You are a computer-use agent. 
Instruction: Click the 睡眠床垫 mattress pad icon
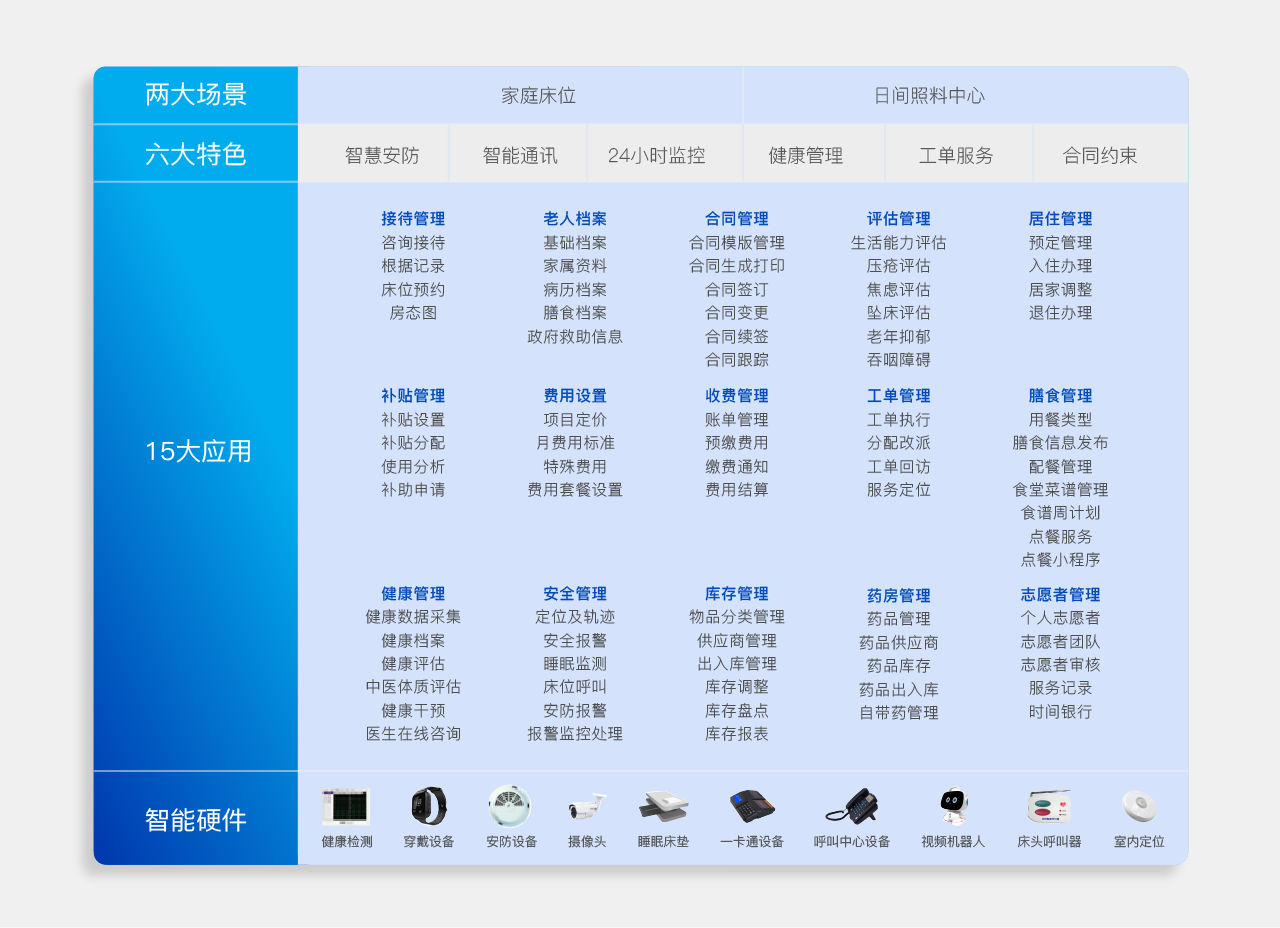[663, 806]
